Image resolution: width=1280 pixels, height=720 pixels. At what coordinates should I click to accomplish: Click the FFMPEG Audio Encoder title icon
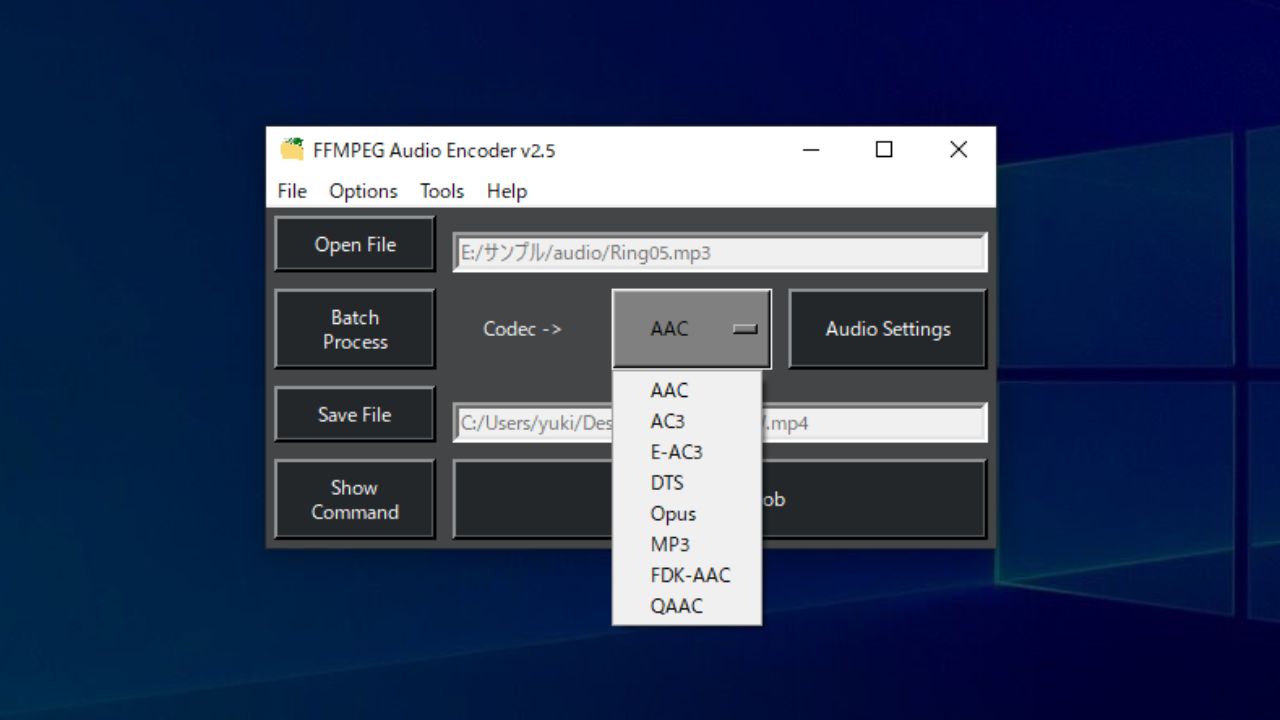point(292,150)
